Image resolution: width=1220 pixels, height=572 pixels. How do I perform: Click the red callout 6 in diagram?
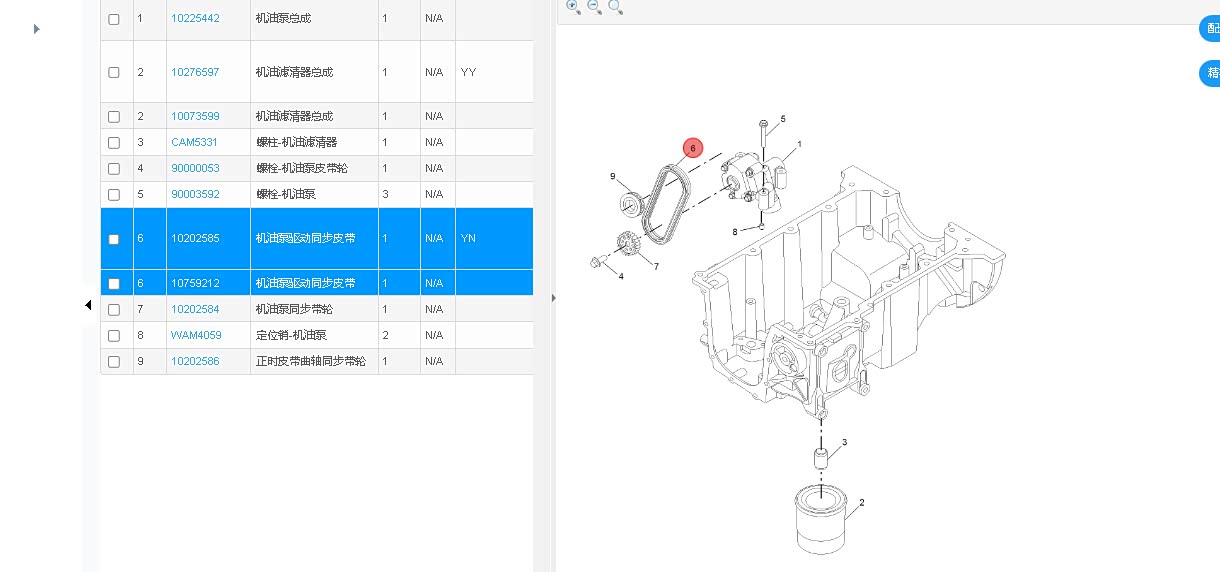pos(692,148)
